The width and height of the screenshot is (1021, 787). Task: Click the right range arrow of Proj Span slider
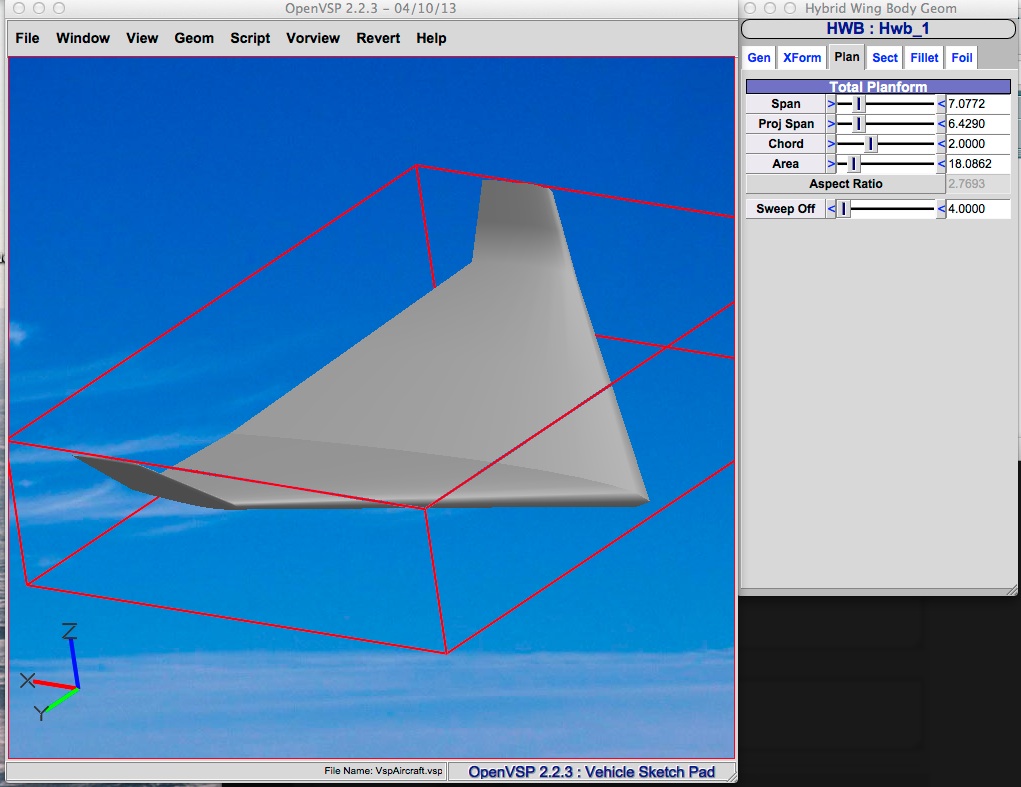pyautogui.click(x=941, y=124)
